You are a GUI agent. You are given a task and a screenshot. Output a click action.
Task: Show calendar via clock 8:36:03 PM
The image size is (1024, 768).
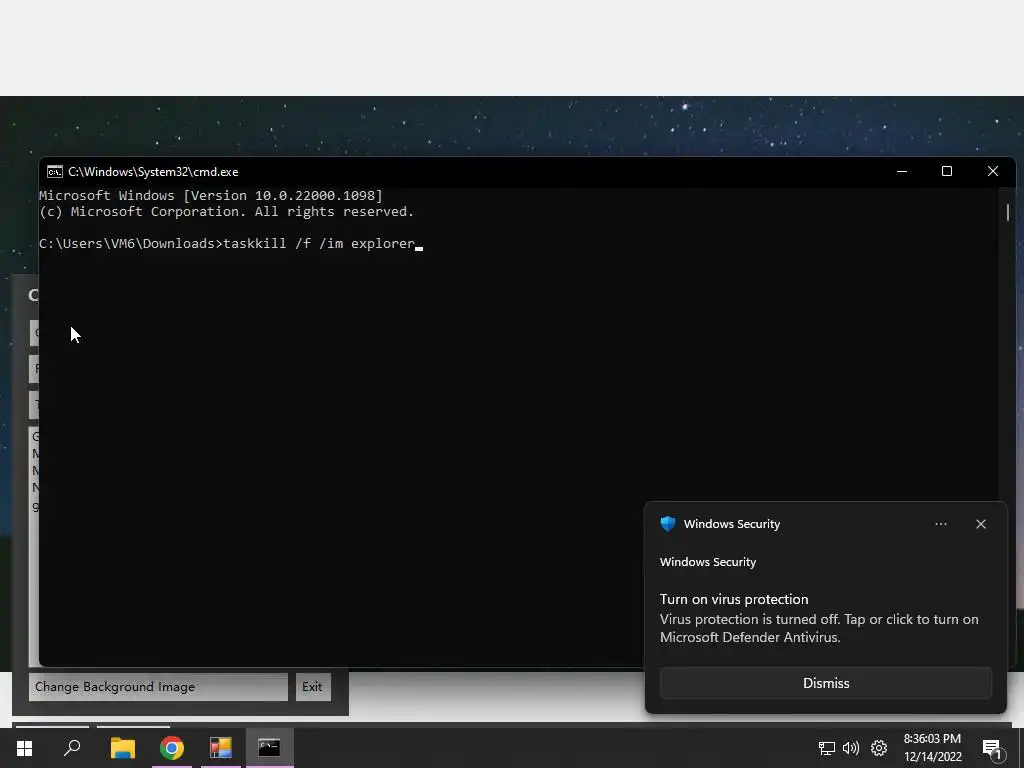[933, 739]
